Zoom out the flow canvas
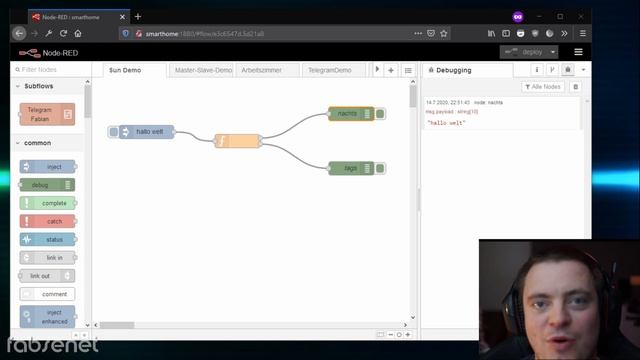 pos(391,335)
